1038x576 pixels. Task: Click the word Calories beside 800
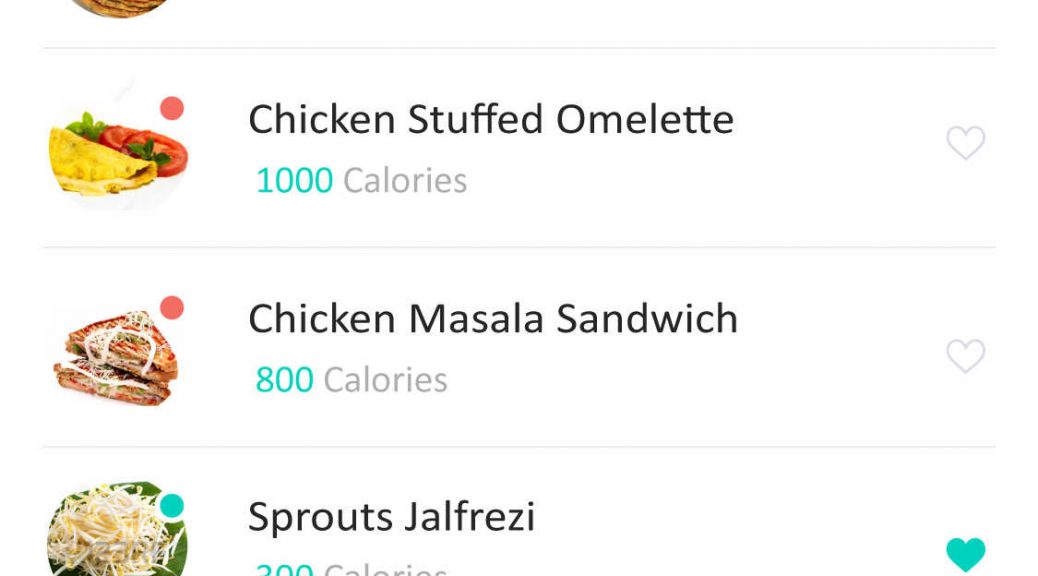(386, 380)
